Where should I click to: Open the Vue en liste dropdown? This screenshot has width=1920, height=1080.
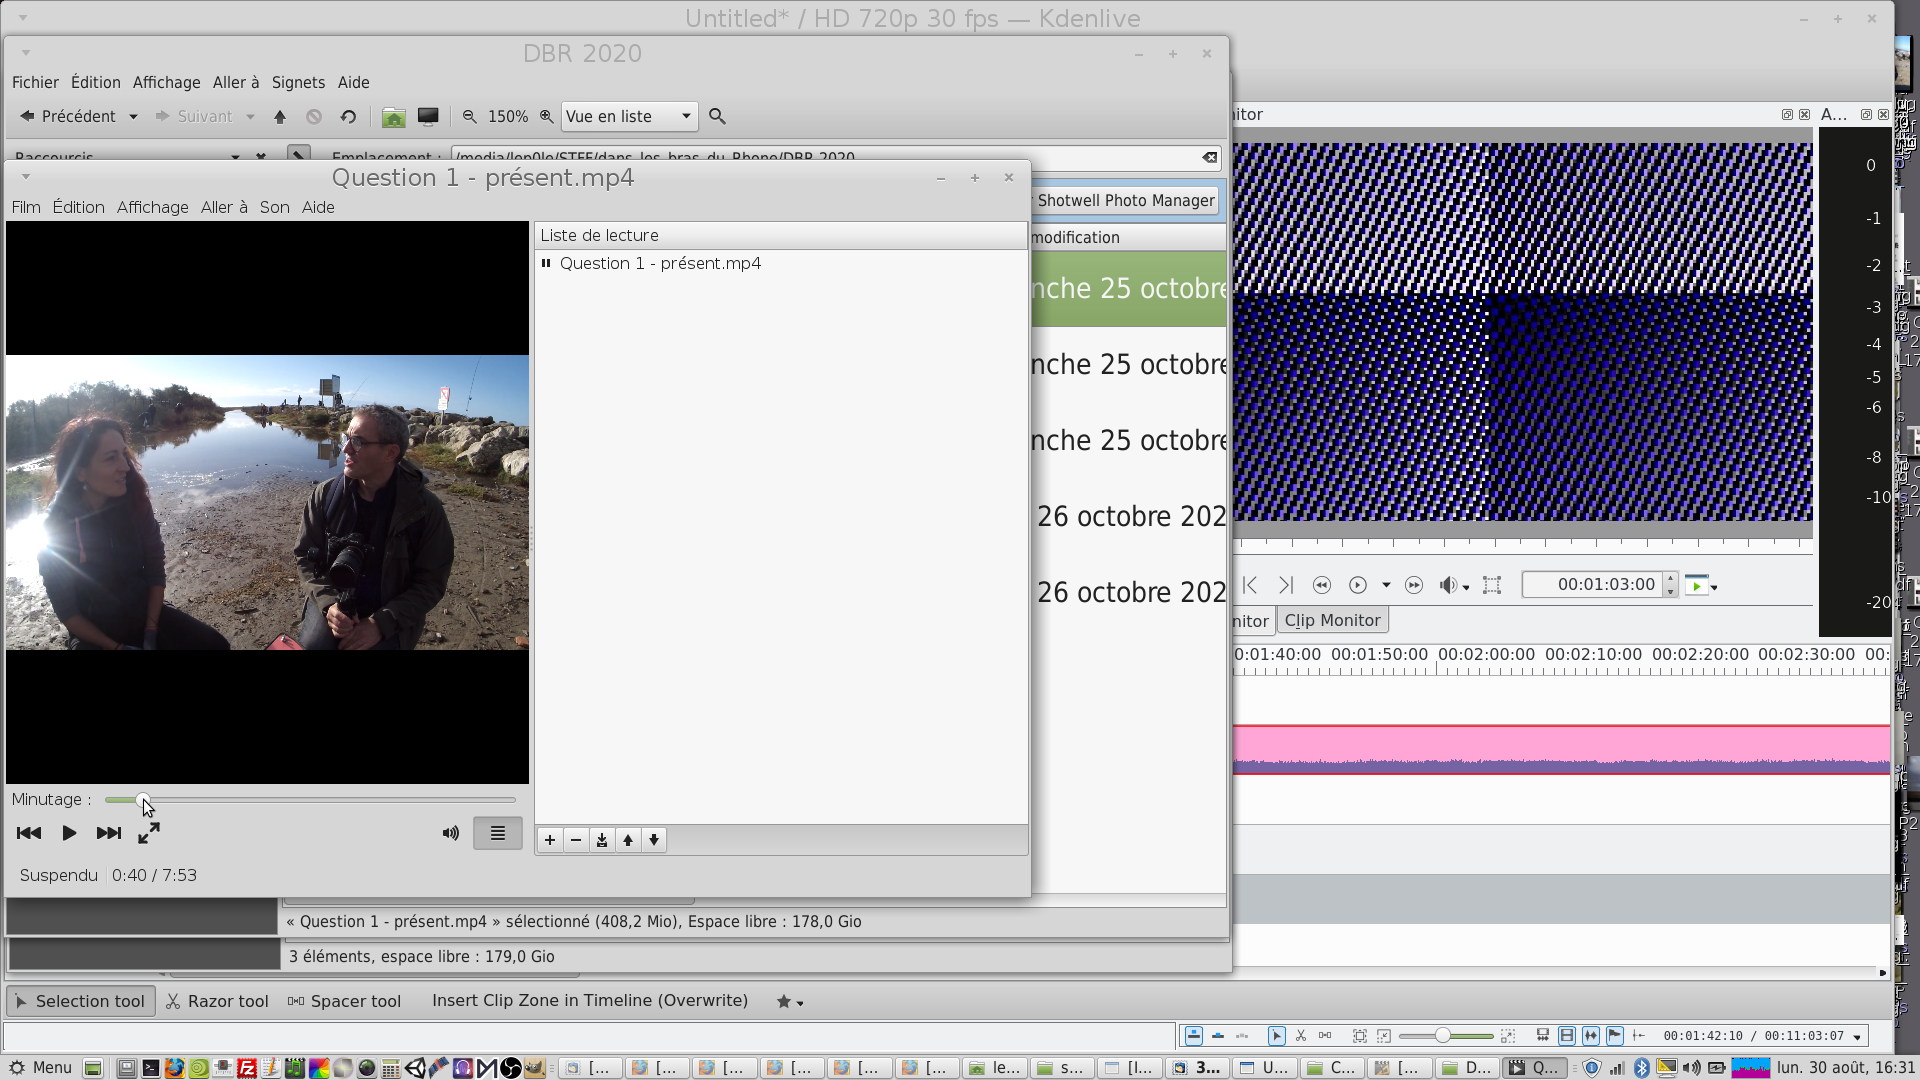coord(628,116)
